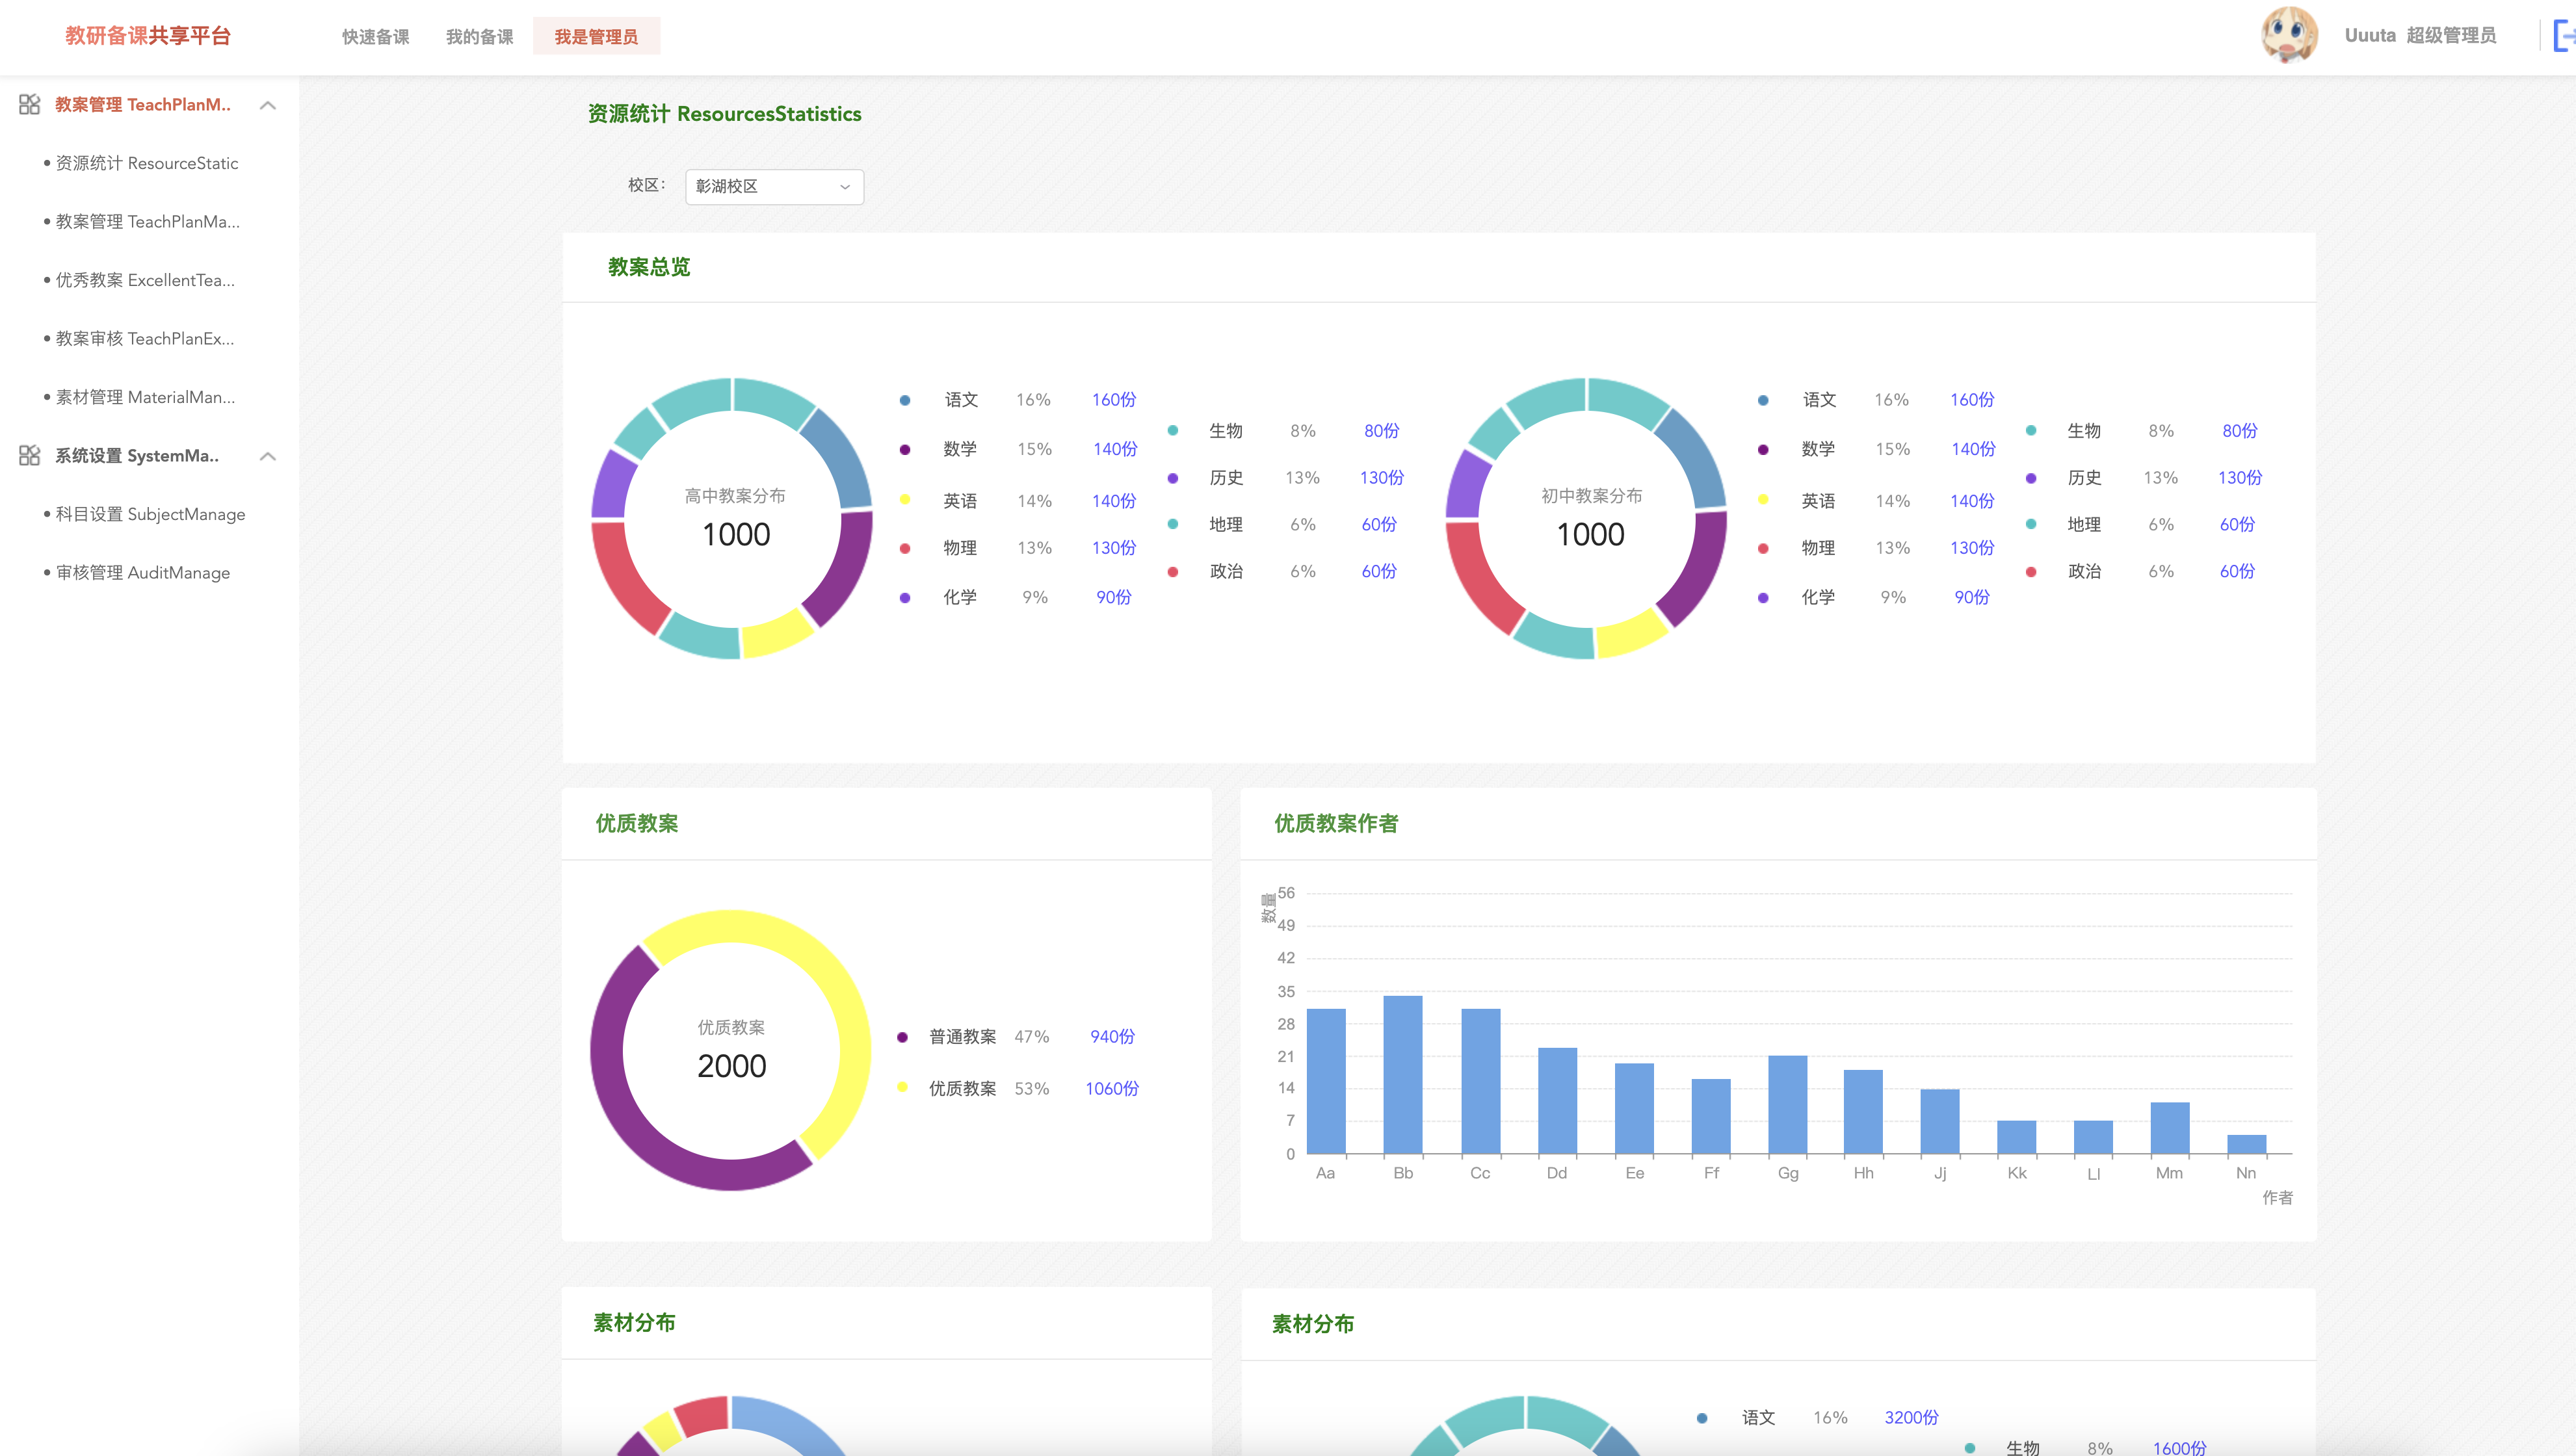Screen dimensions: 2576x1456
Task: Click 3200份 for 语文 in 素材分布
Action: click(1911, 1418)
